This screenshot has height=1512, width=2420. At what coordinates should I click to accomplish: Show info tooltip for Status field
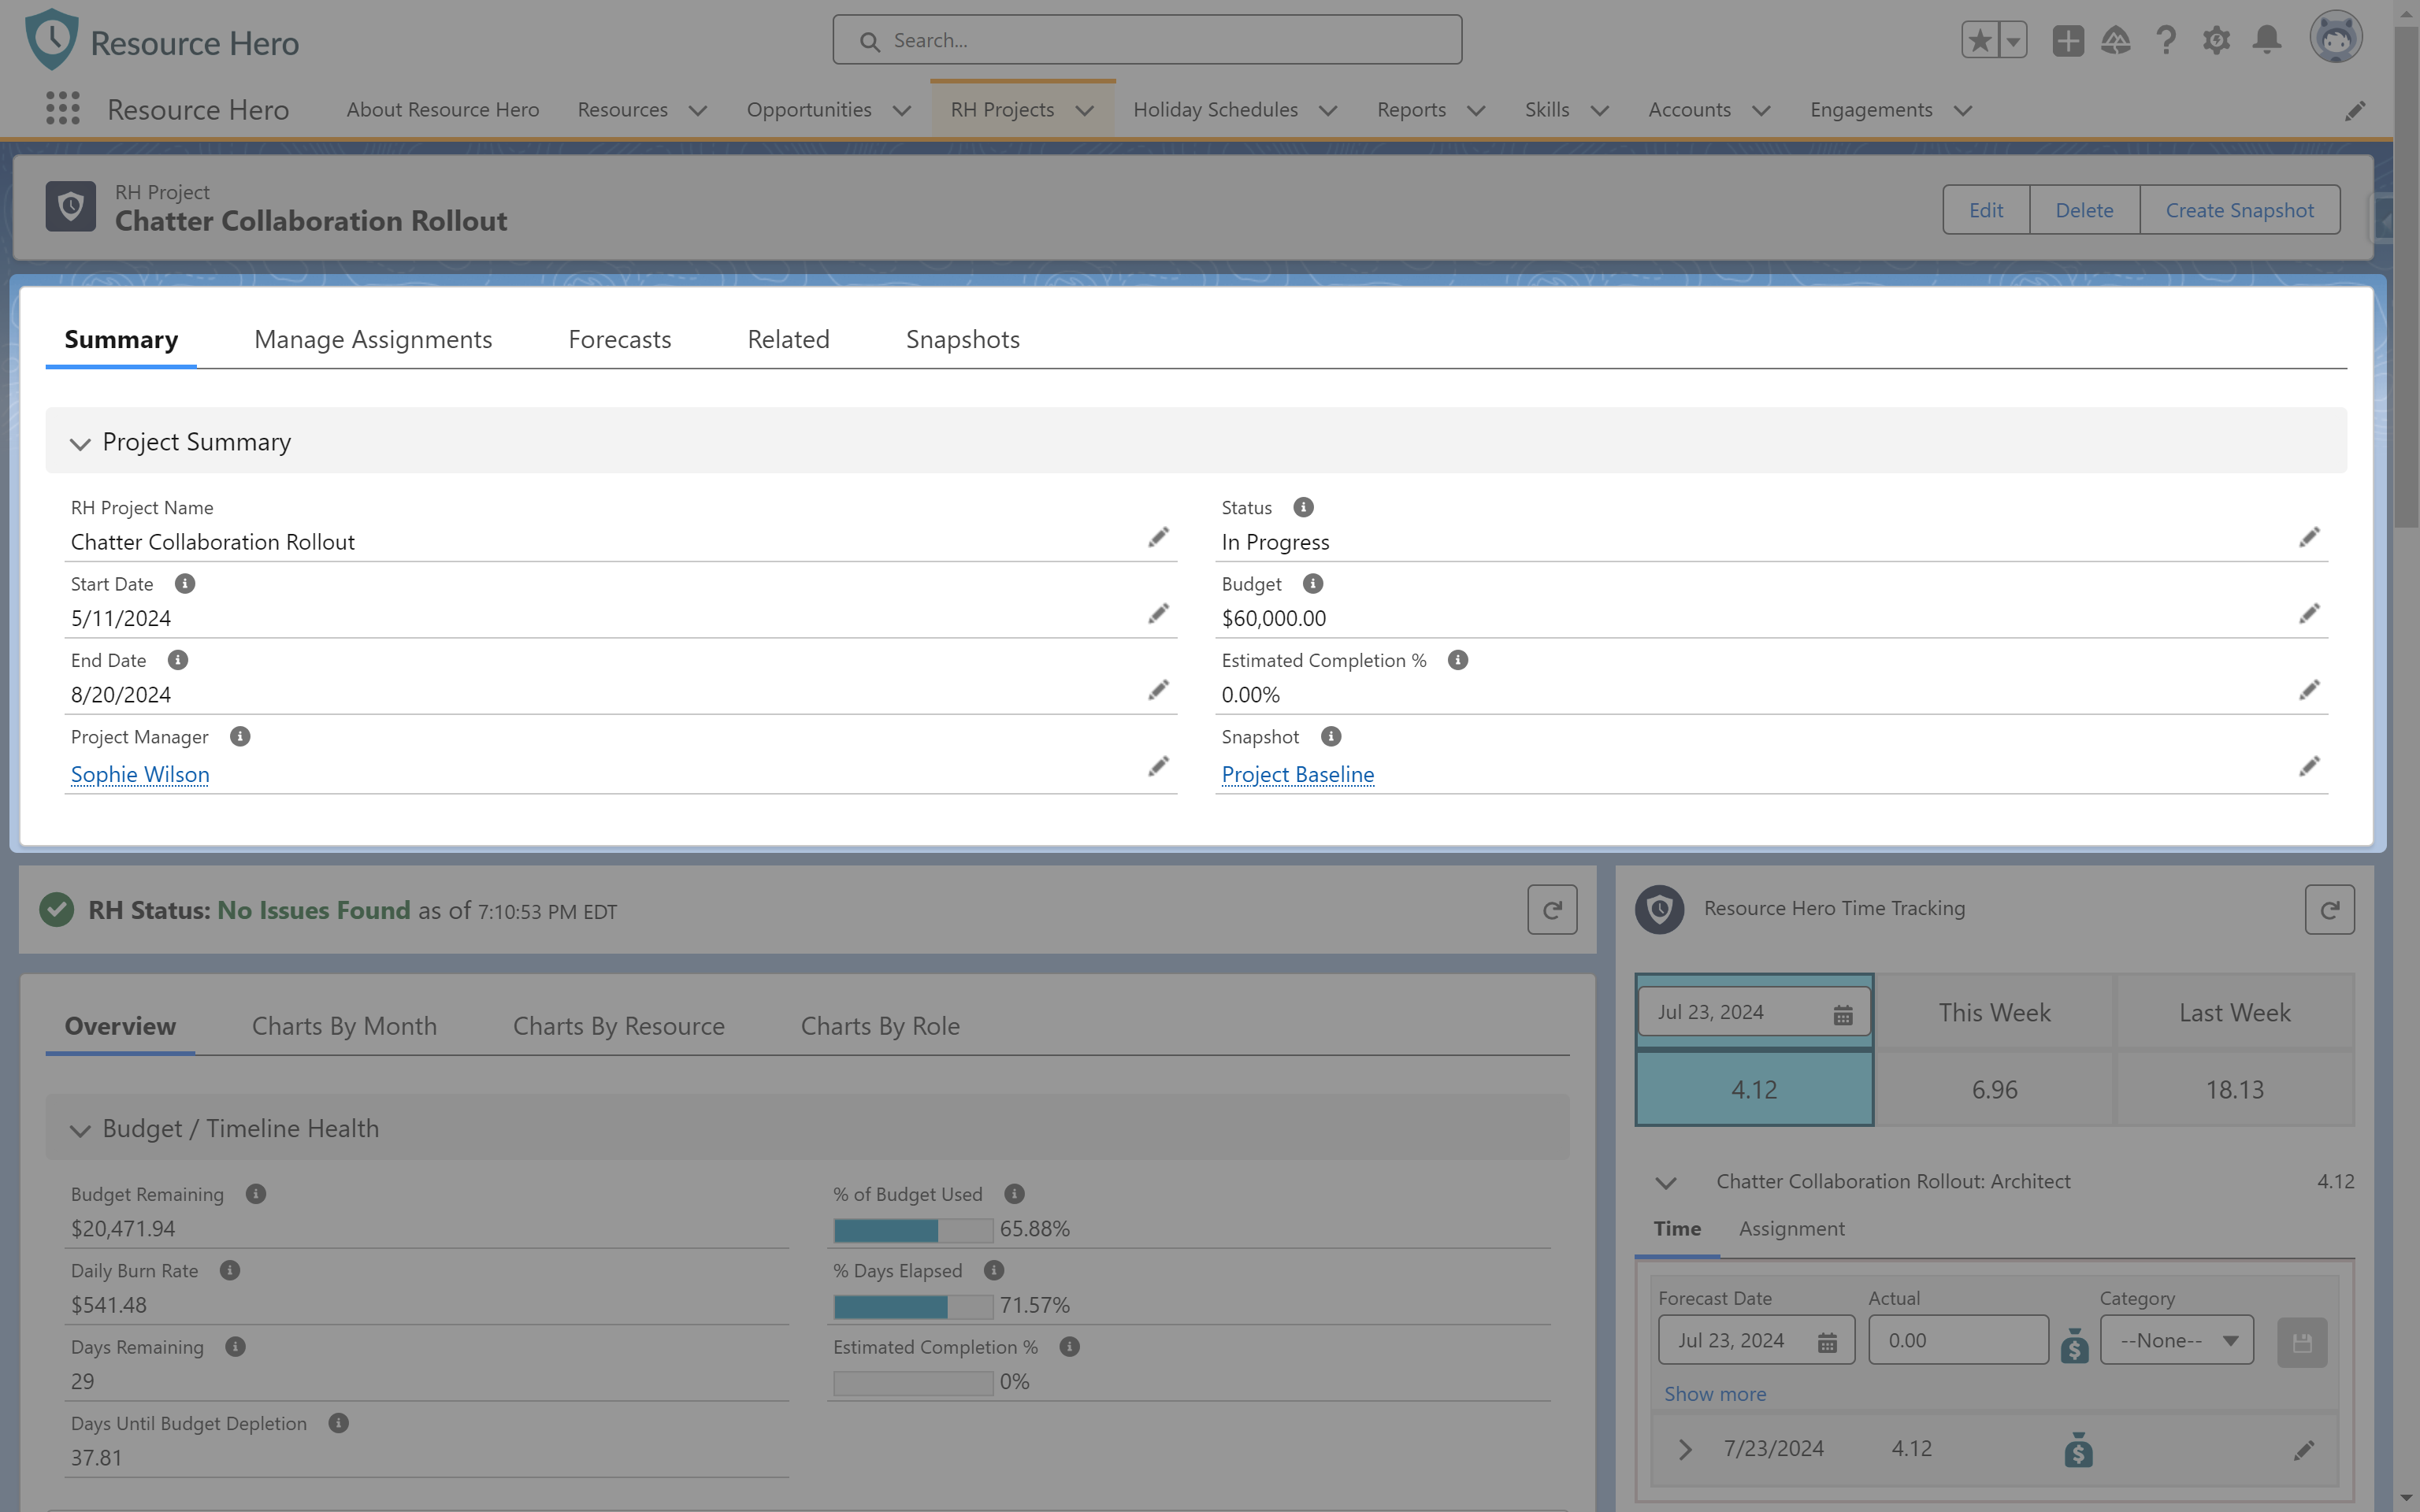[1303, 507]
